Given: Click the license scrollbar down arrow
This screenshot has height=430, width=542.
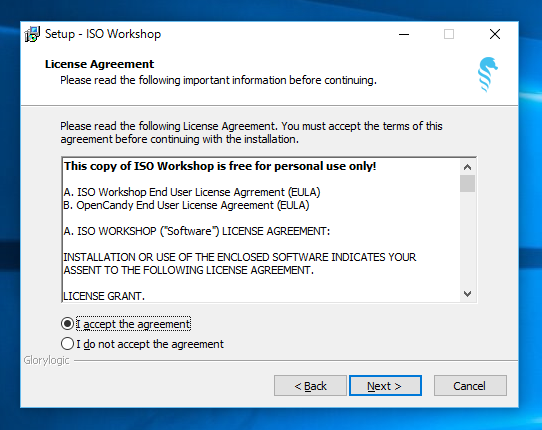Looking at the screenshot, I should click(x=467, y=294).
